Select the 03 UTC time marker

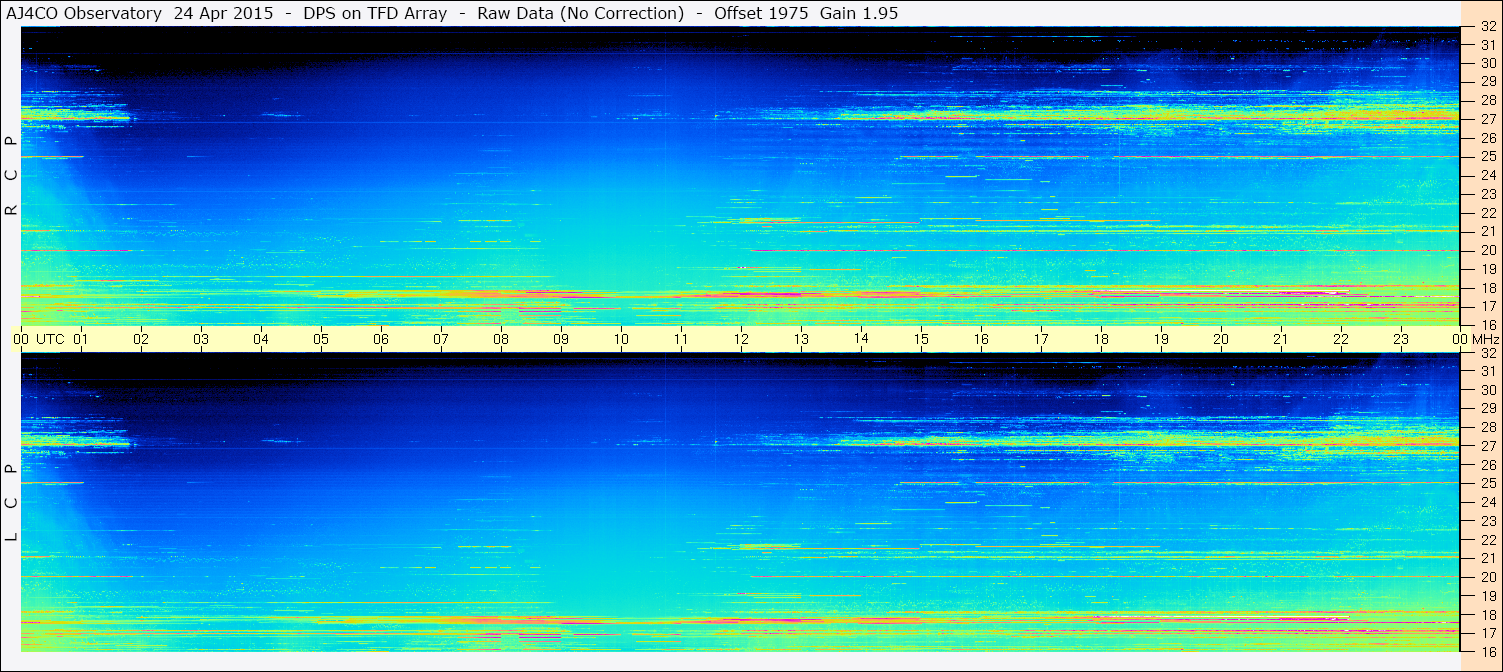(201, 339)
